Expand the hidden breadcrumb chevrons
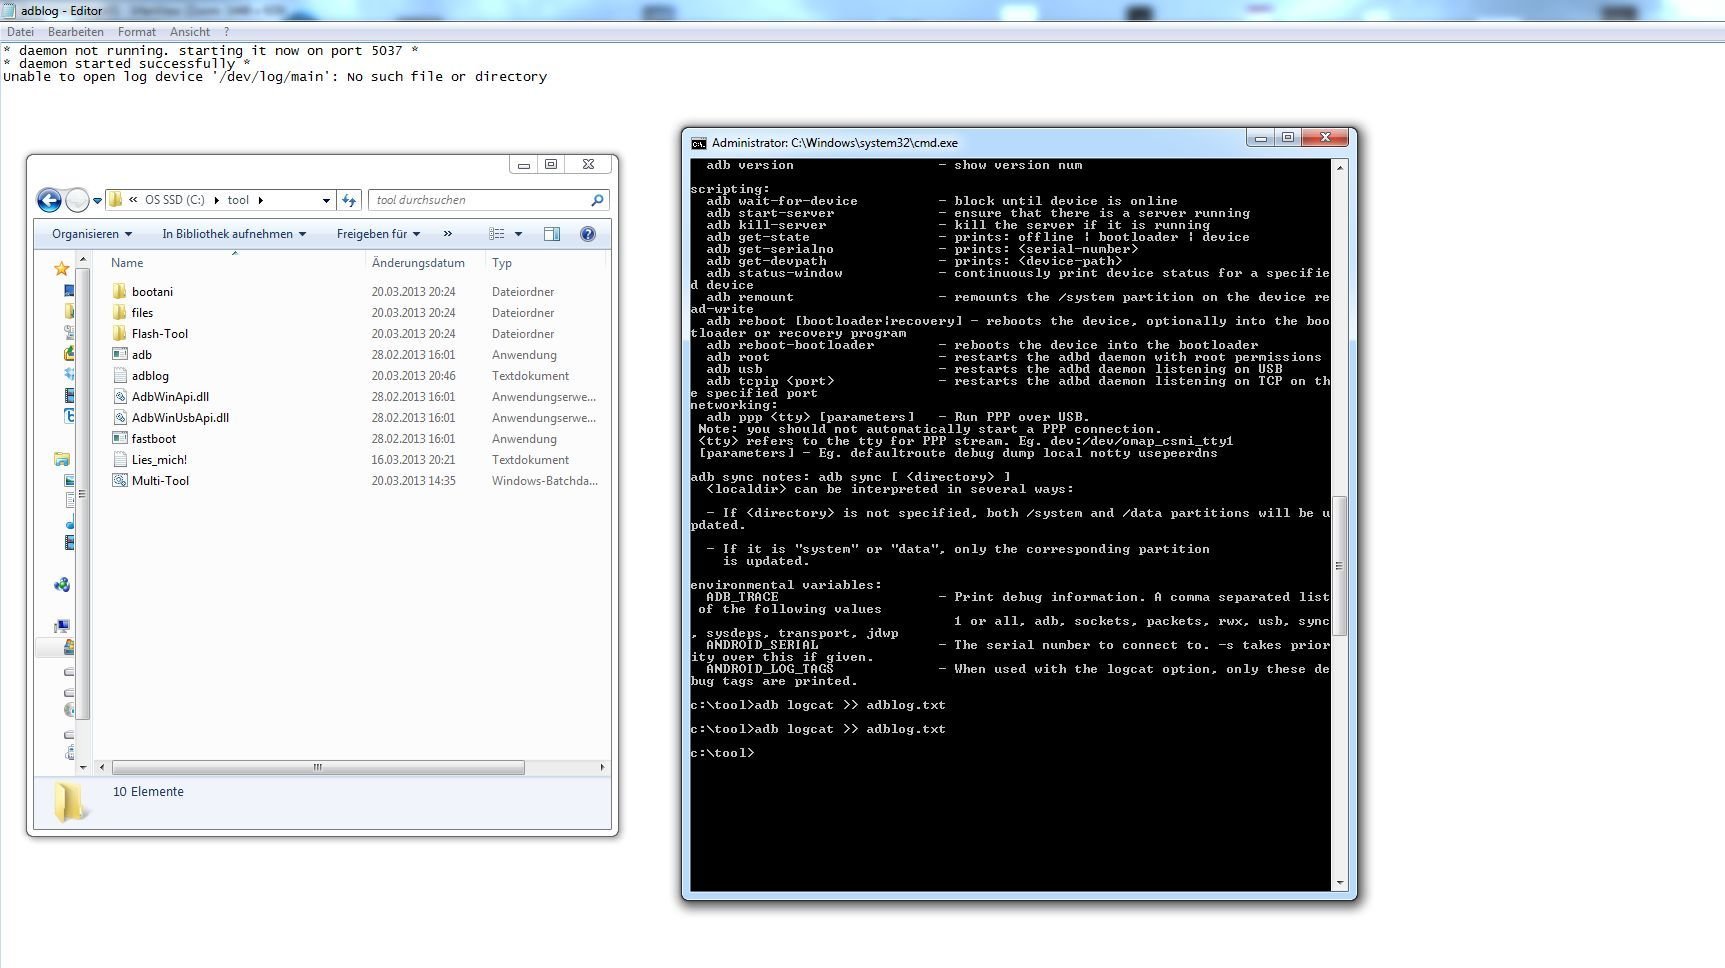The height and width of the screenshot is (968, 1725). click(x=133, y=200)
